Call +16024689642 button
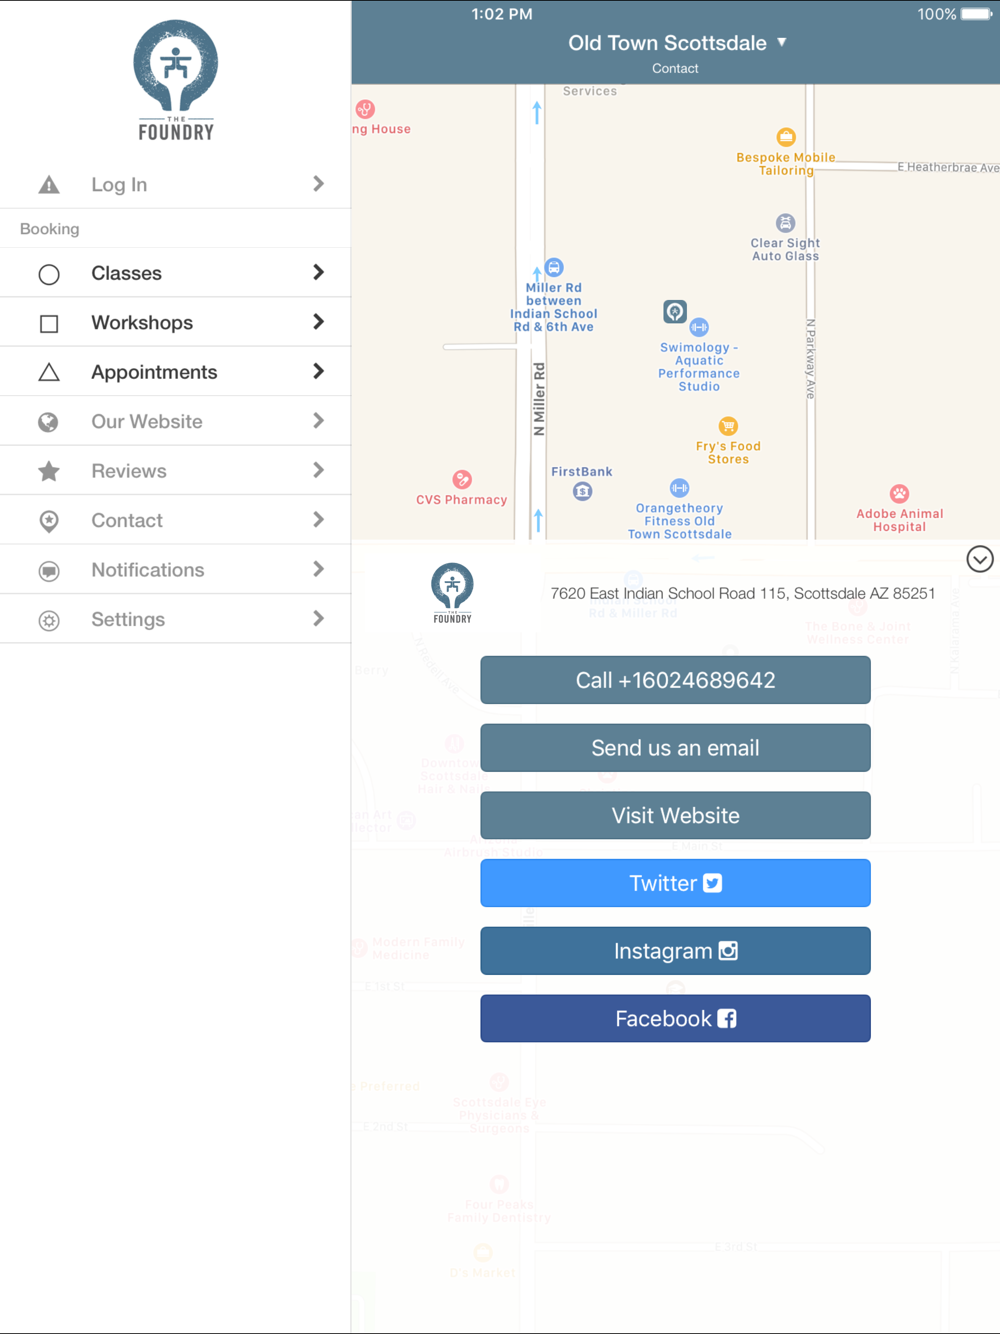This screenshot has height=1334, width=1000. pos(675,680)
